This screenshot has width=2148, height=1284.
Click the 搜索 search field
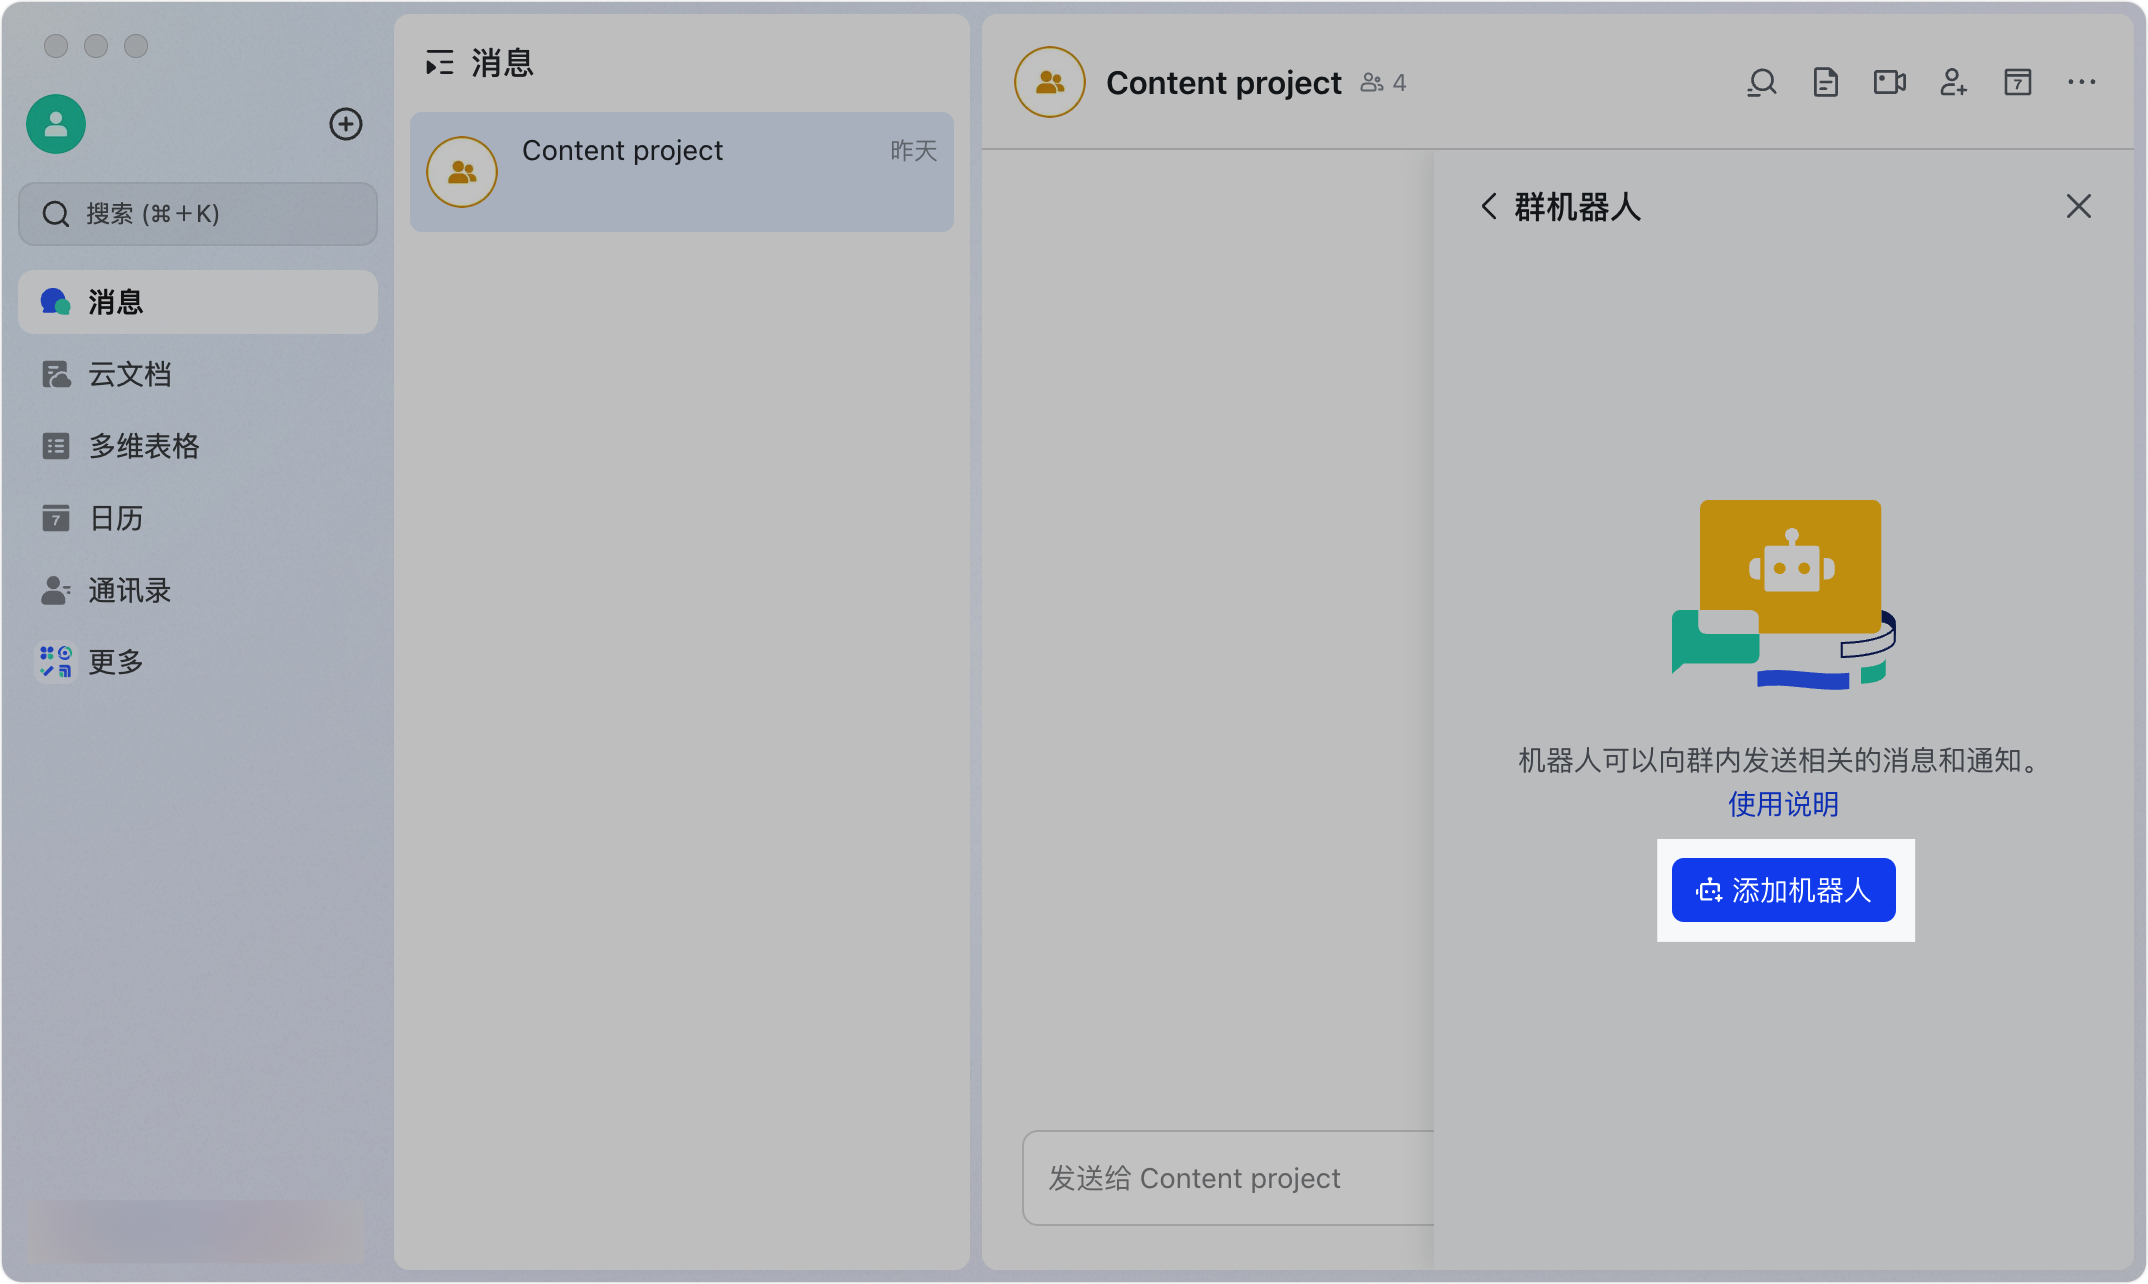[198, 214]
